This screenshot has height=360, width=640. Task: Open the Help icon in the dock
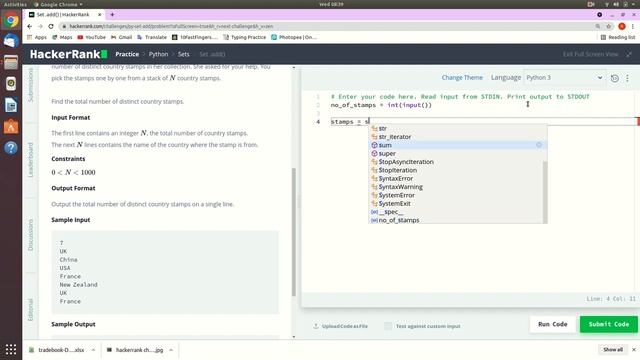coord(11,147)
